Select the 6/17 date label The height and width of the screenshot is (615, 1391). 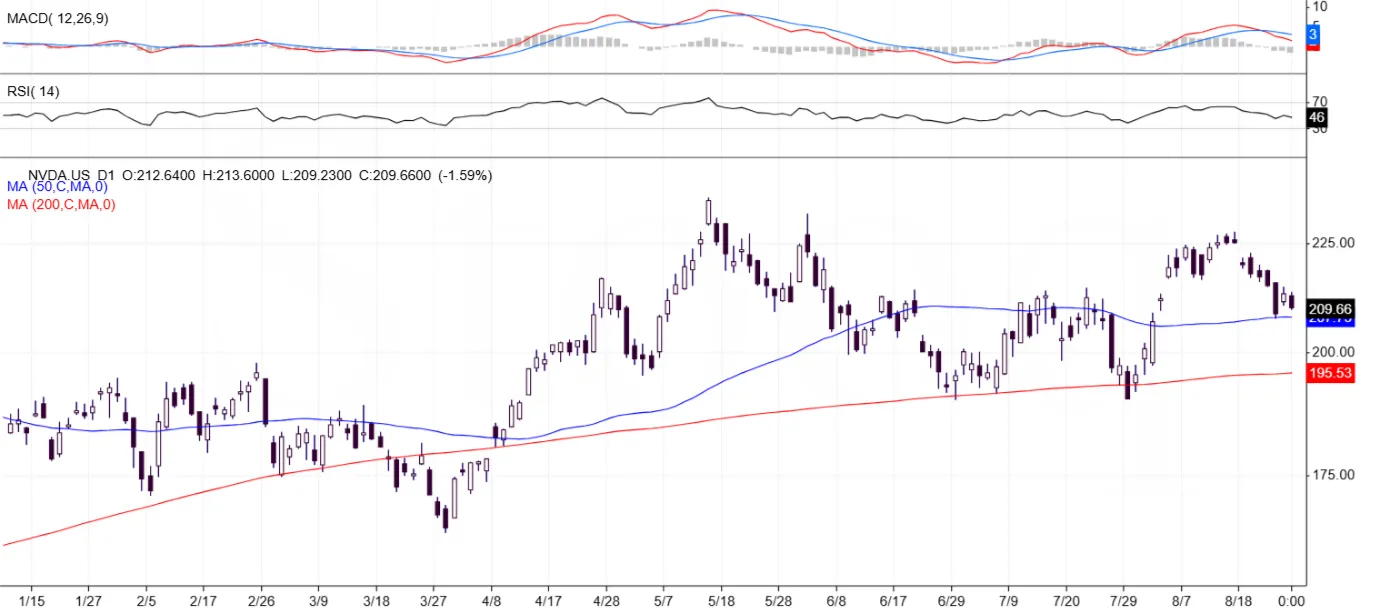[893, 600]
